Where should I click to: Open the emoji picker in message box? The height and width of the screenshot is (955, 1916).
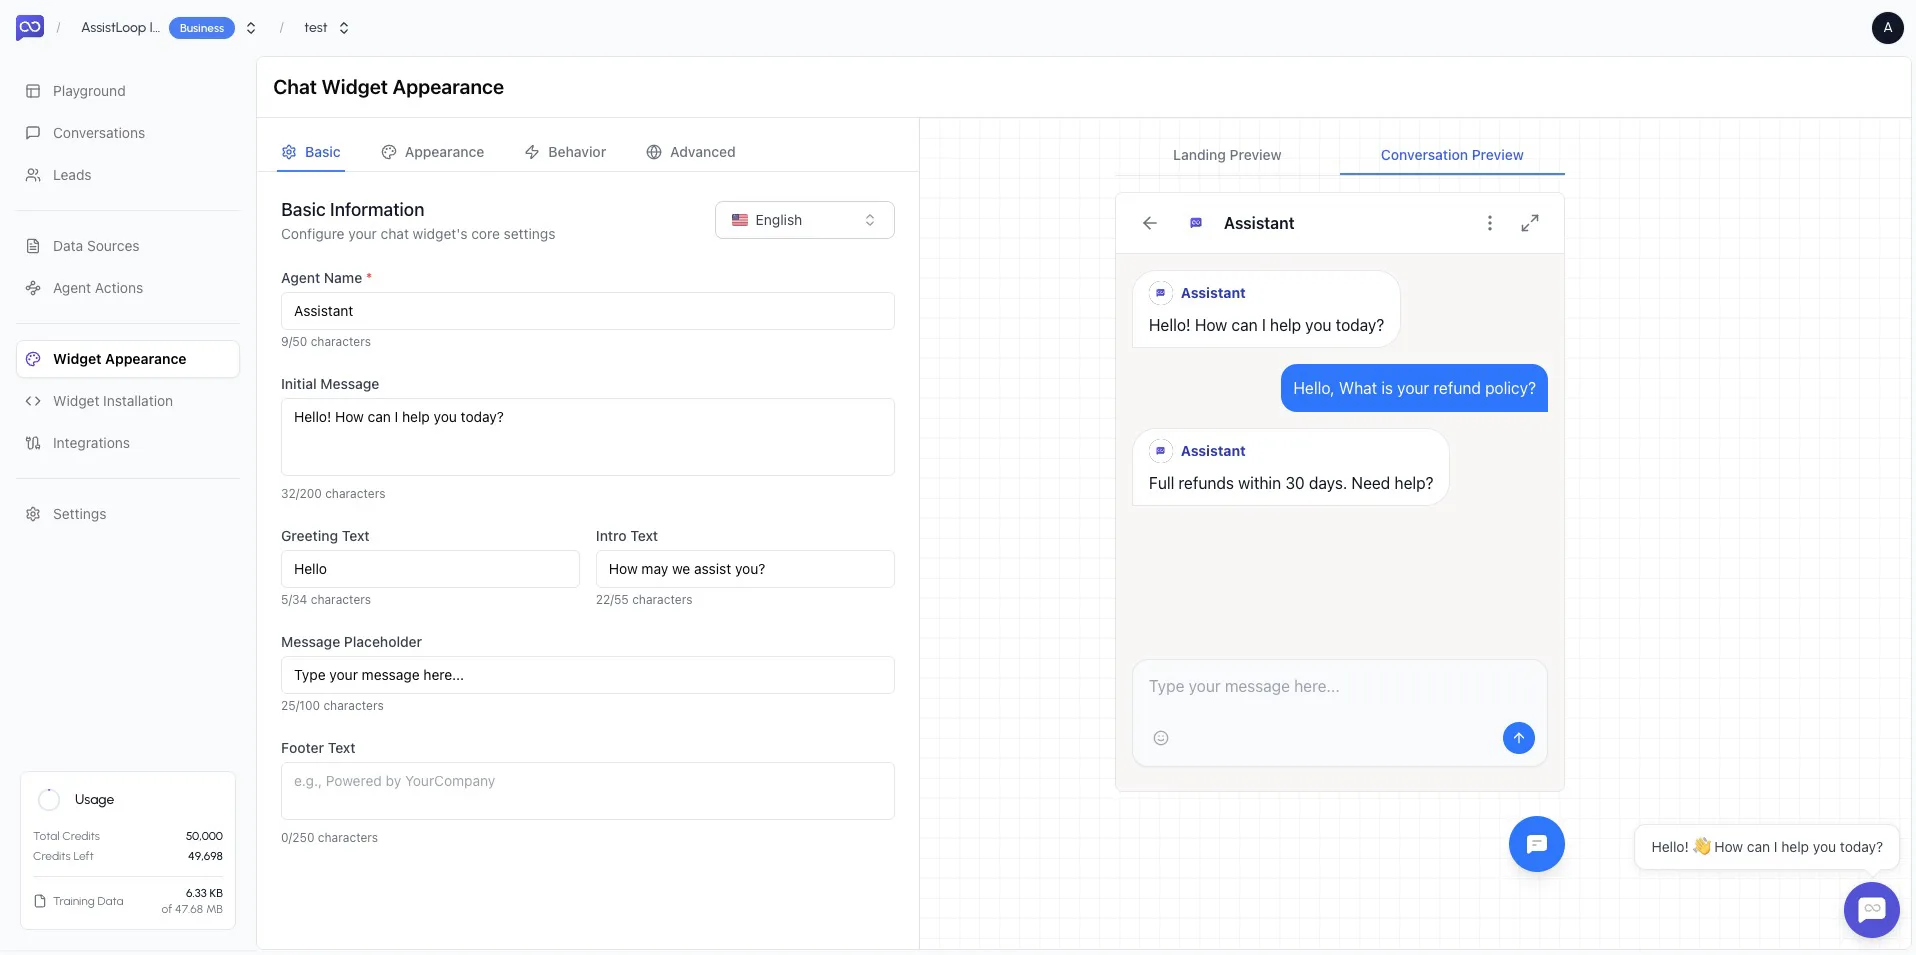click(x=1161, y=738)
